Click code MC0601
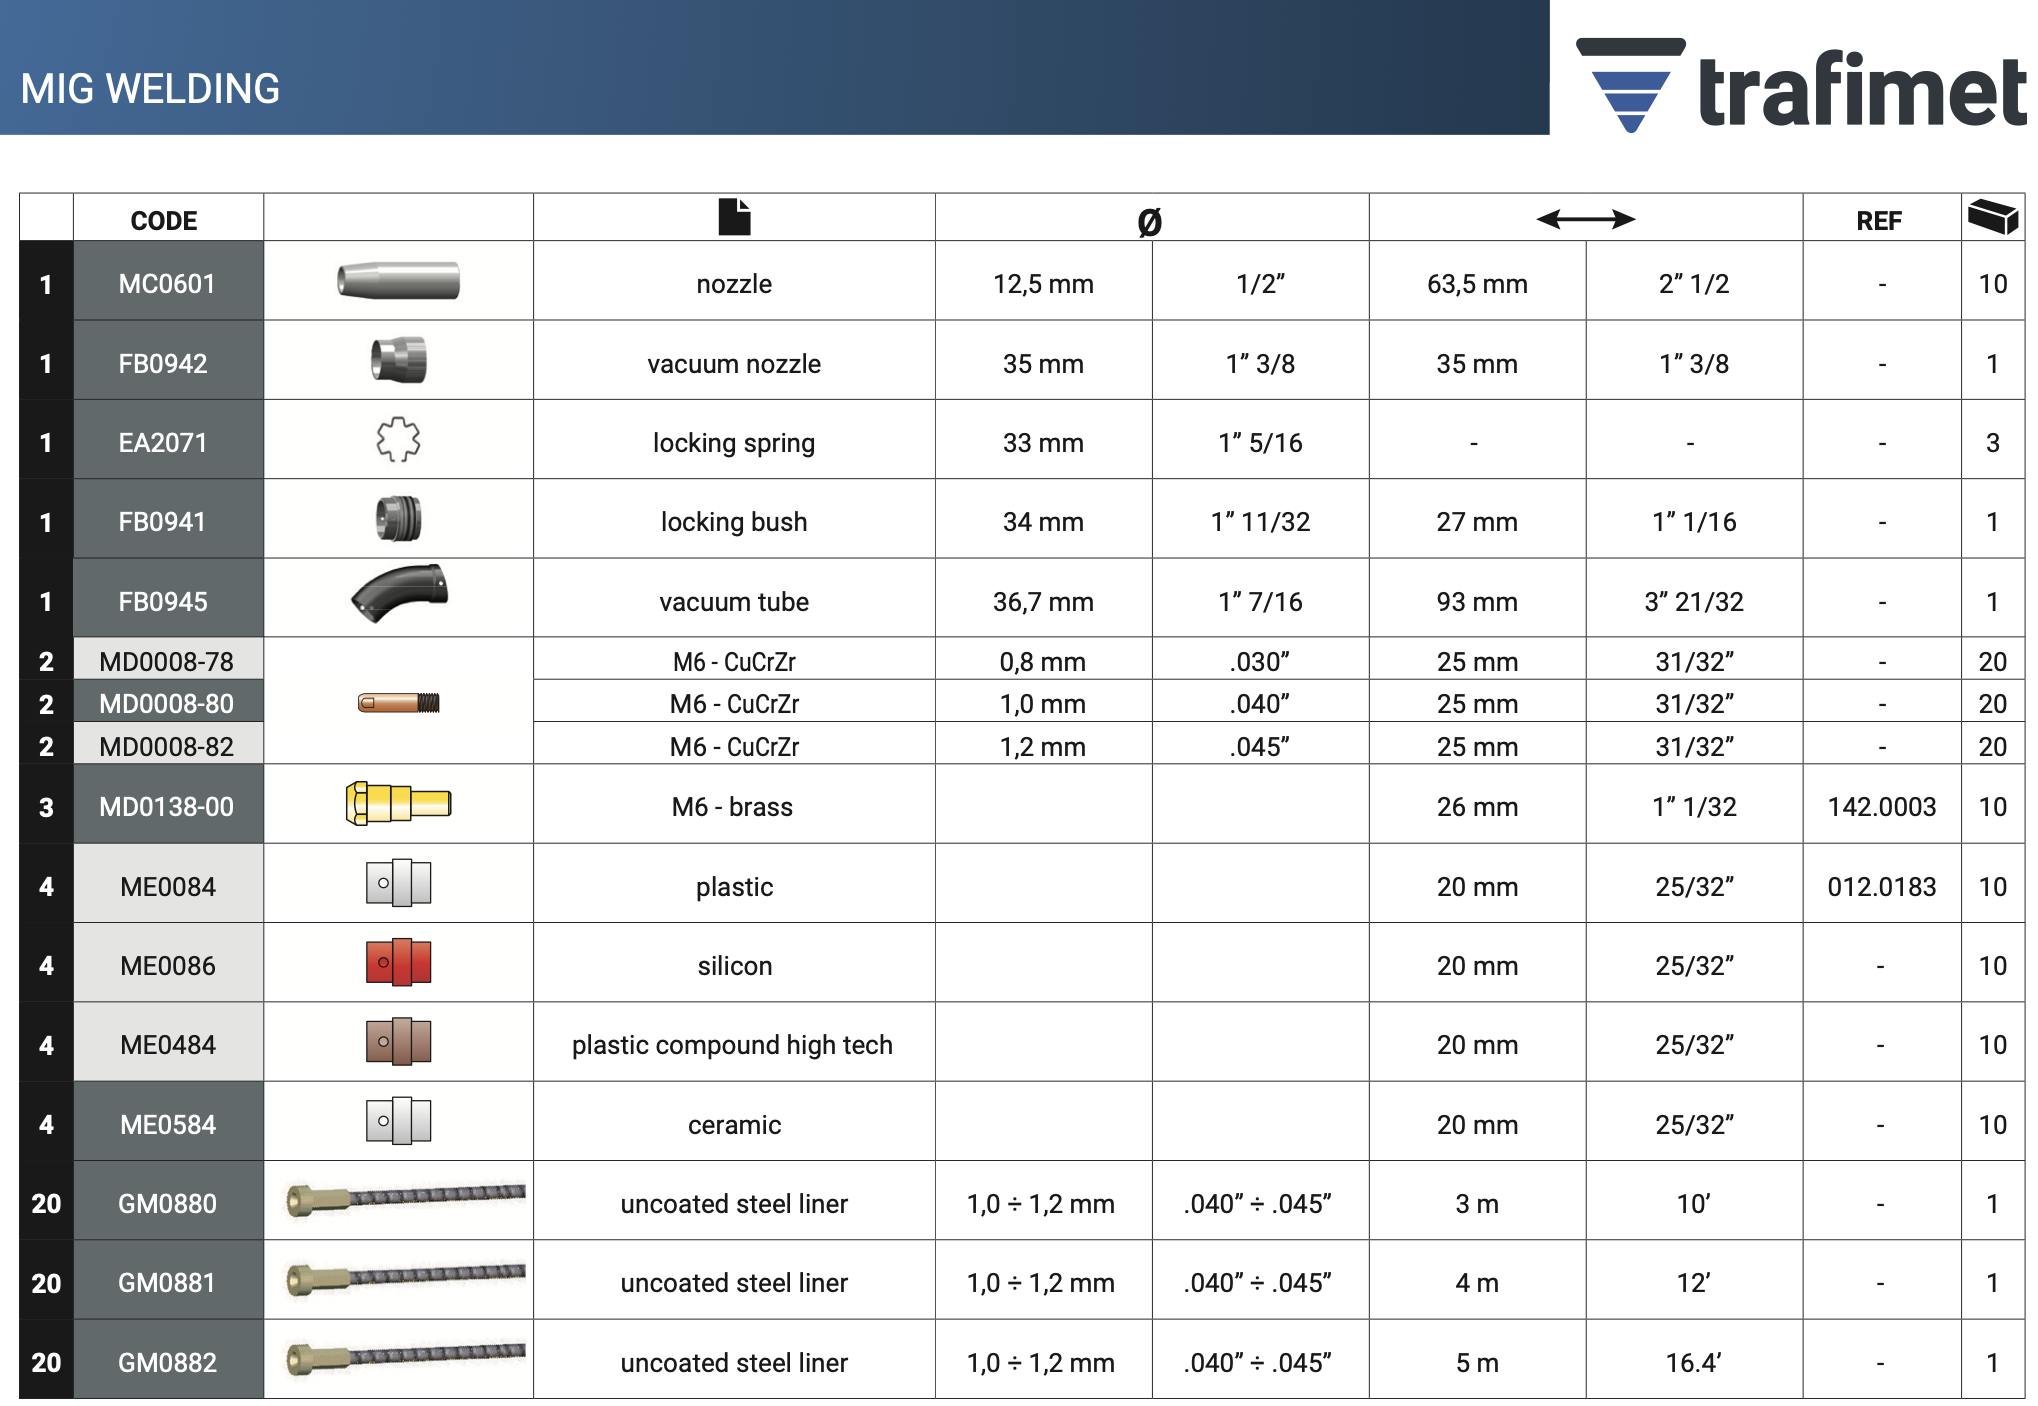This screenshot has width=2038, height=1406. [167, 284]
